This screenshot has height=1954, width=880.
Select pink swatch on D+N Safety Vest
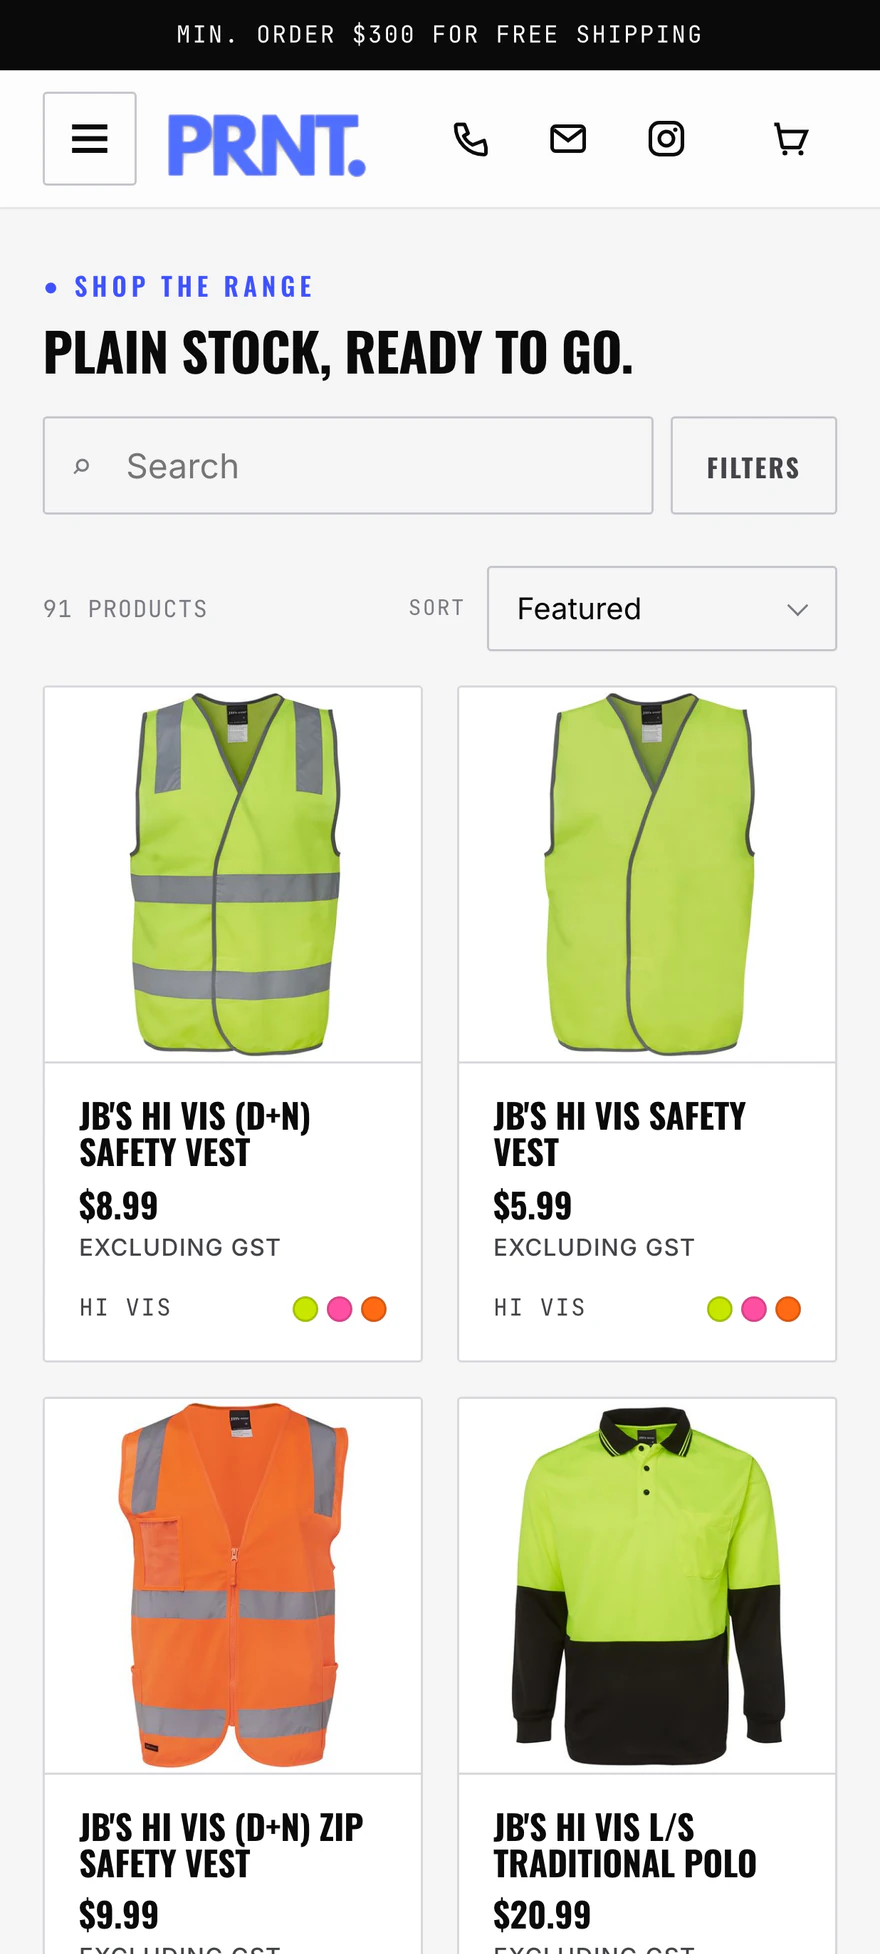coord(340,1309)
